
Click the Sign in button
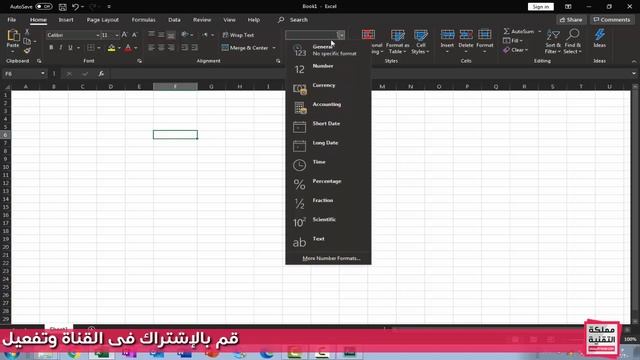coord(540,7)
